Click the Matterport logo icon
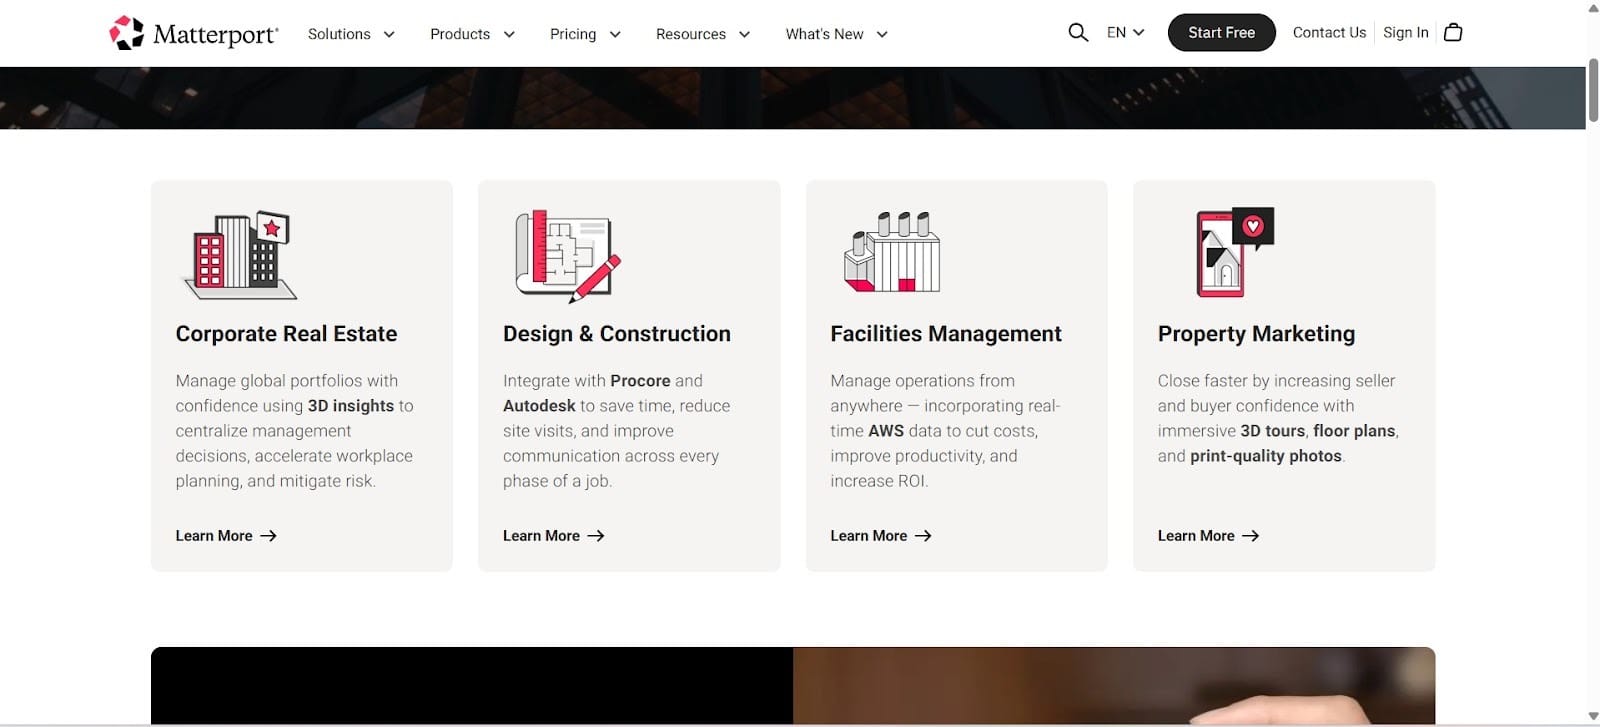The image size is (1600, 727). (x=127, y=33)
